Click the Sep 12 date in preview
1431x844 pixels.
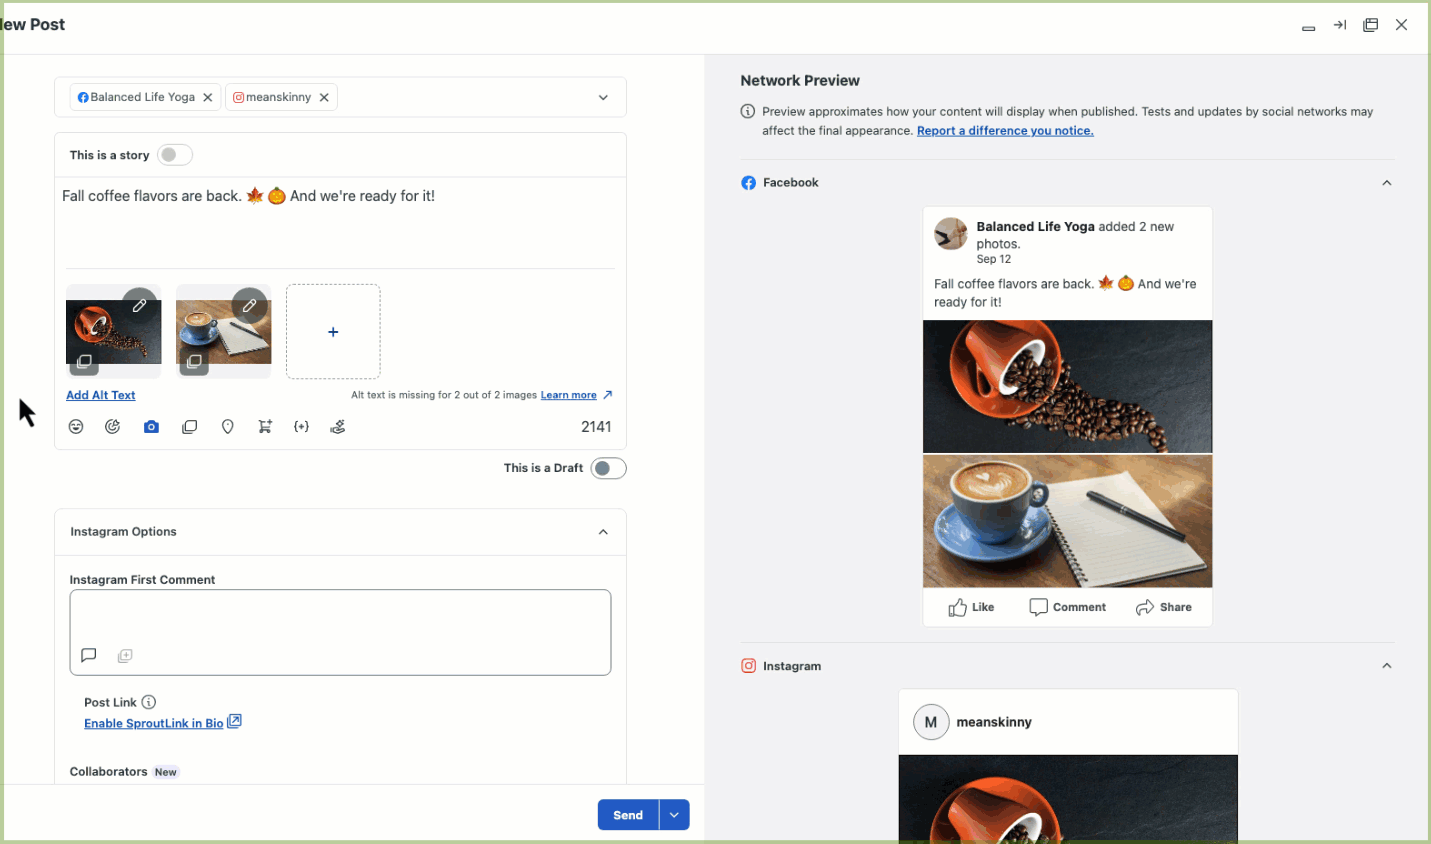[994, 259]
